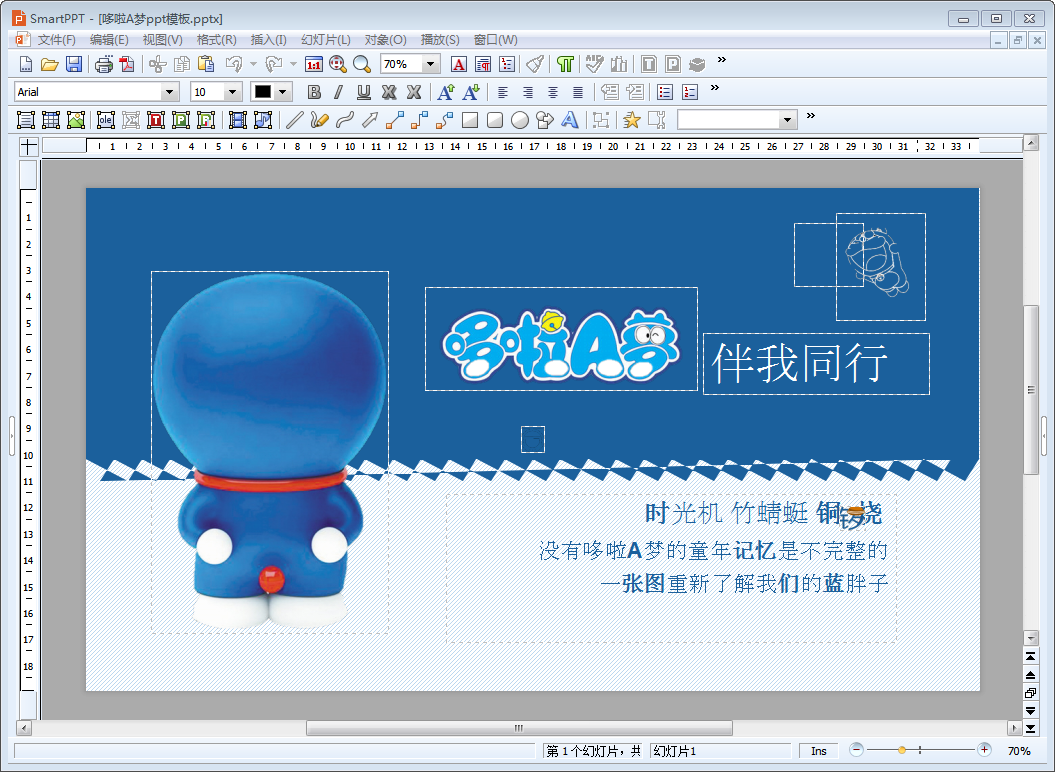Insert TextArt with the blue A icon
1055x772 pixels.
tap(570, 120)
